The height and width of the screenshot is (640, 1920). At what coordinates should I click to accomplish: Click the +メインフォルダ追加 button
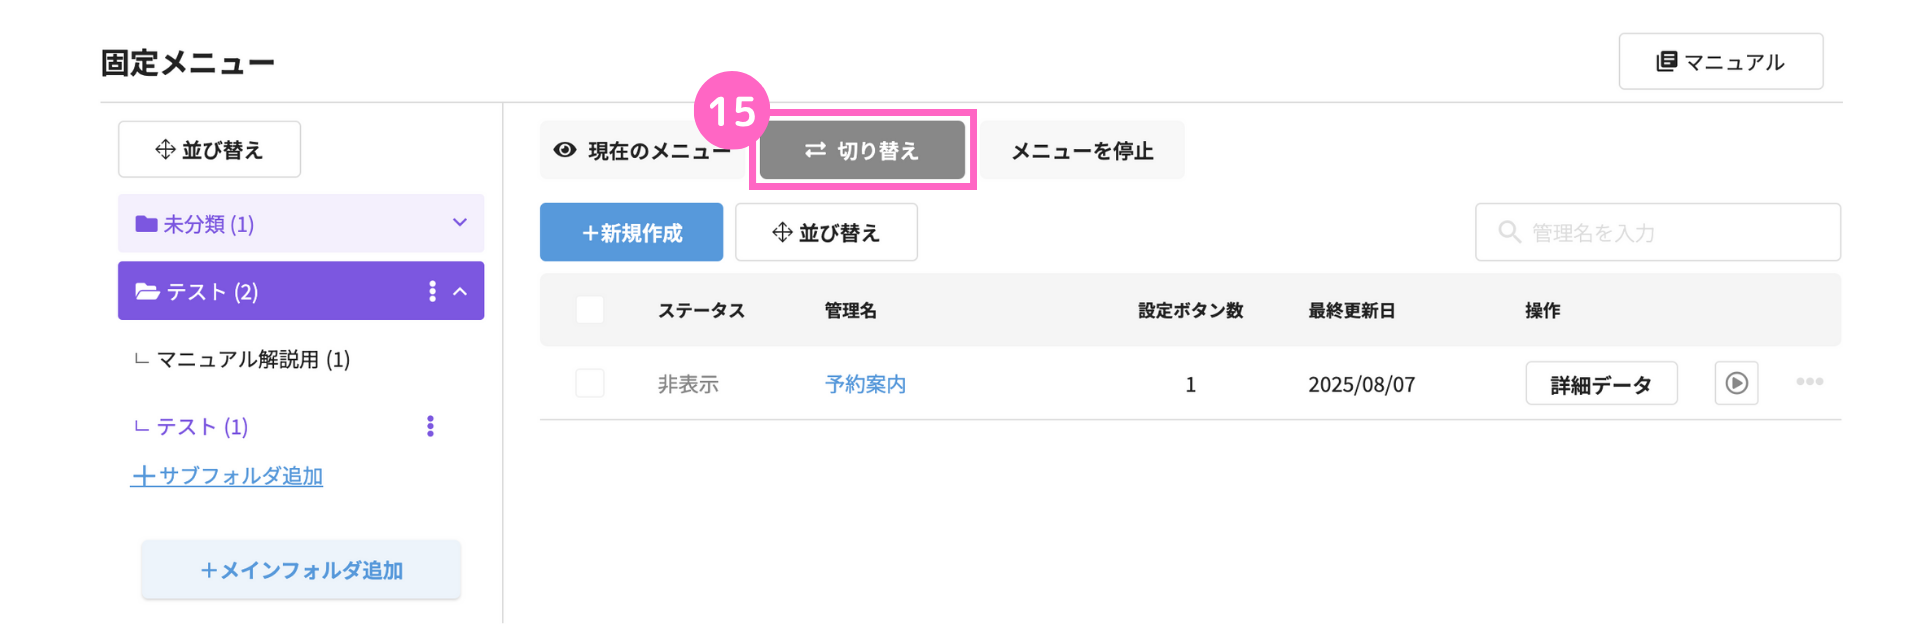(x=301, y=570)
